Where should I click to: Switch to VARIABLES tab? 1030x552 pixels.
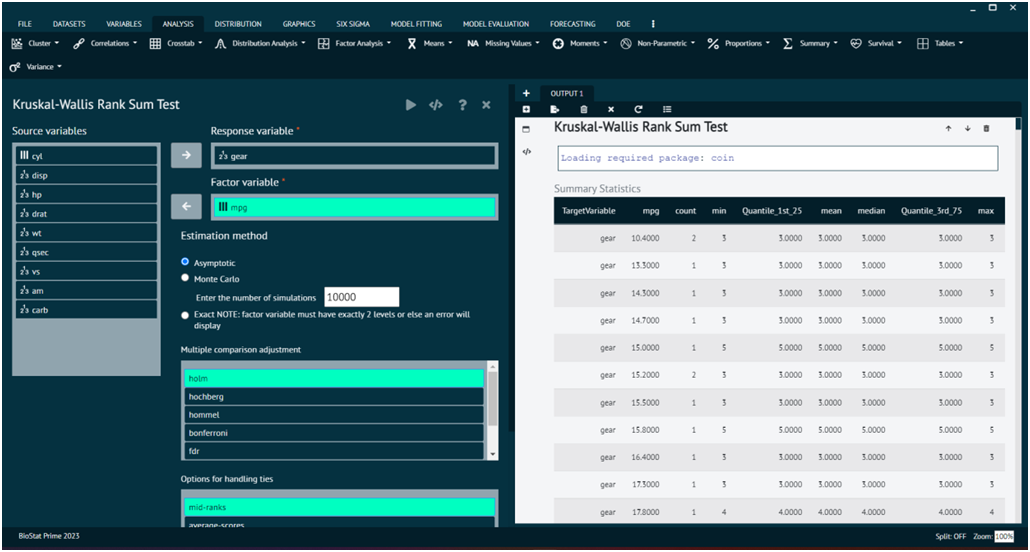[x=123, y=24]
